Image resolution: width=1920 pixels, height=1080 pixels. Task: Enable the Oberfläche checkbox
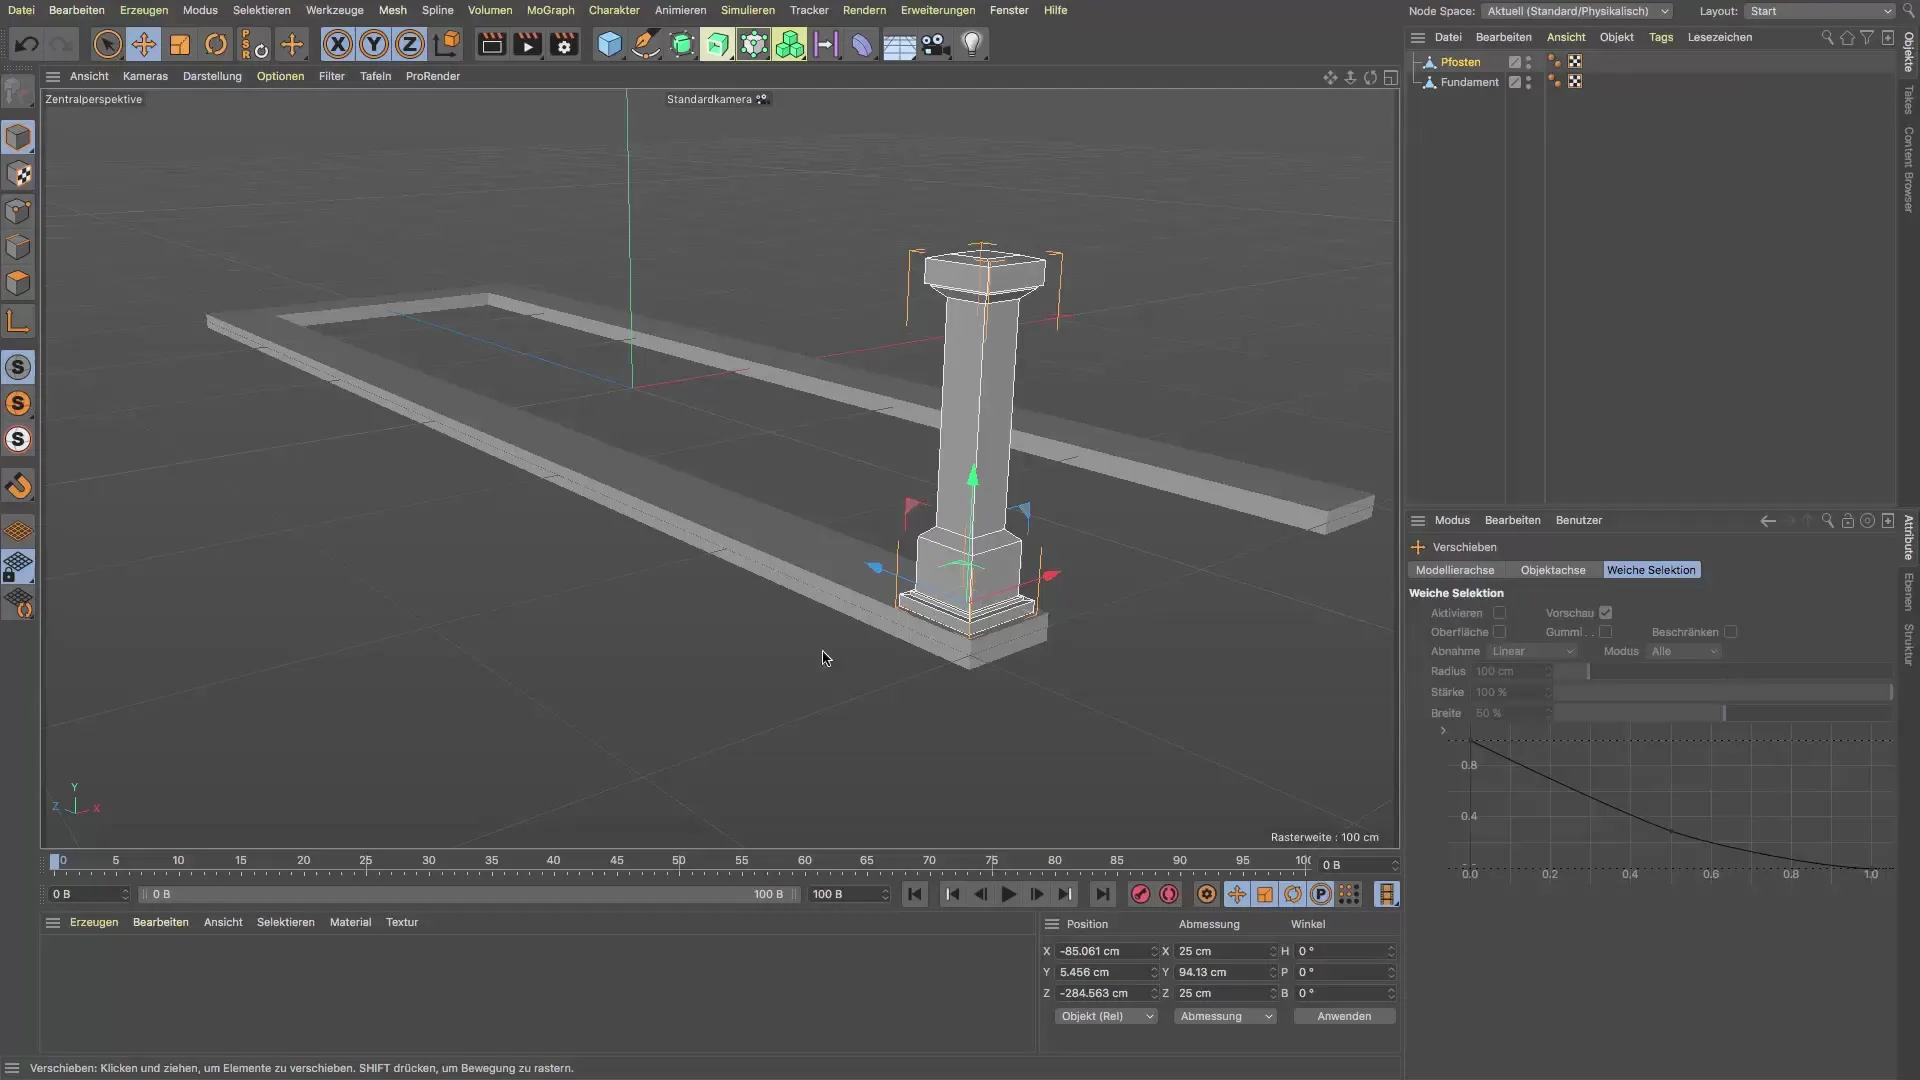1499,632
